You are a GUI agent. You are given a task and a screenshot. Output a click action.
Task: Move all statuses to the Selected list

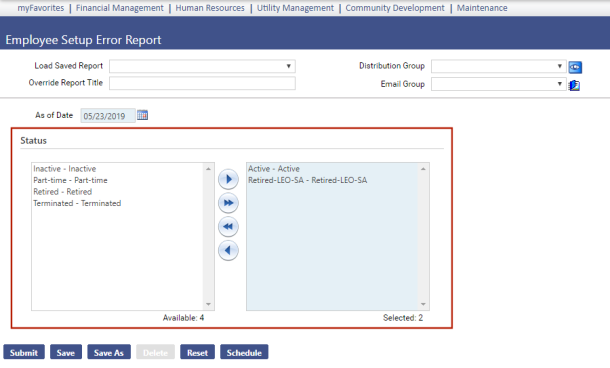click(x=228, y=203)
